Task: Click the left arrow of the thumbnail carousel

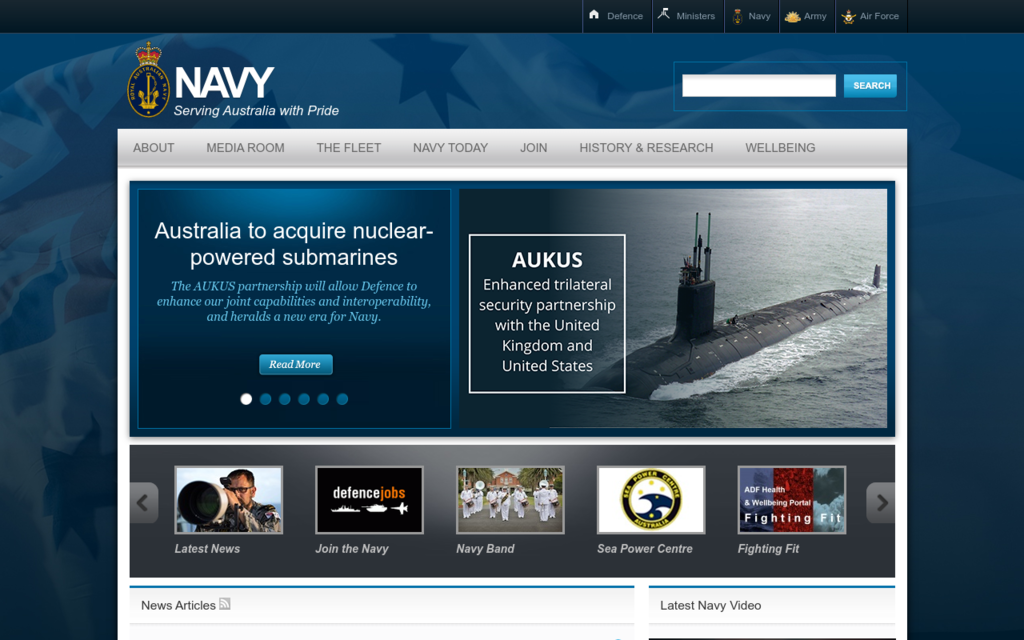Action: (x=143, y=503)
